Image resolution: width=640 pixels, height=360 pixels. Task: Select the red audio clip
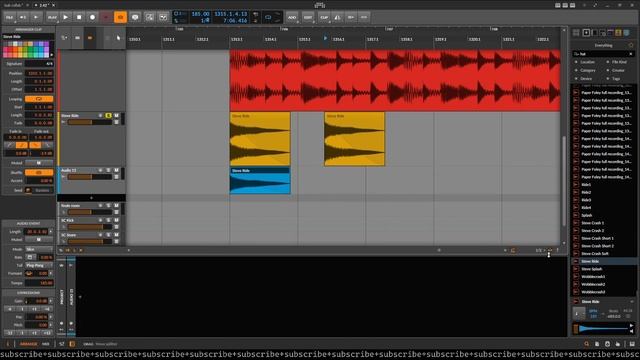tap(395, 80)
